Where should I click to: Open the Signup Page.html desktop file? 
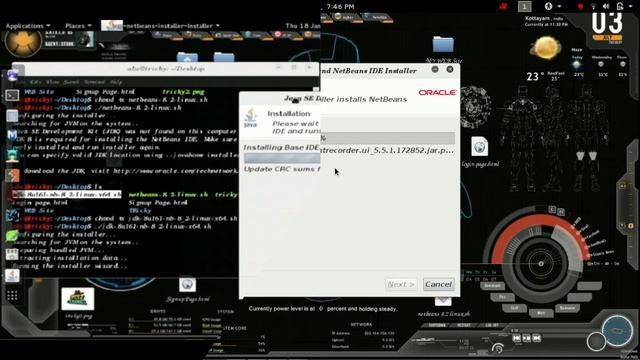pyautogui.click(x=188, y=290)
